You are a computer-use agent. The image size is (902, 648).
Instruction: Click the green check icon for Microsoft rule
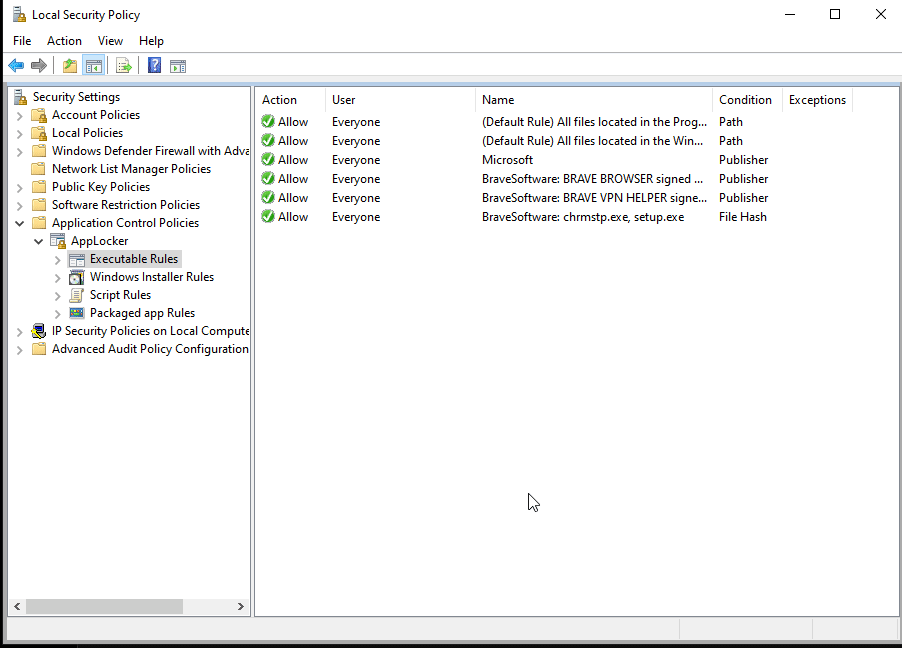pyautogui.click(x=267, y=159)
